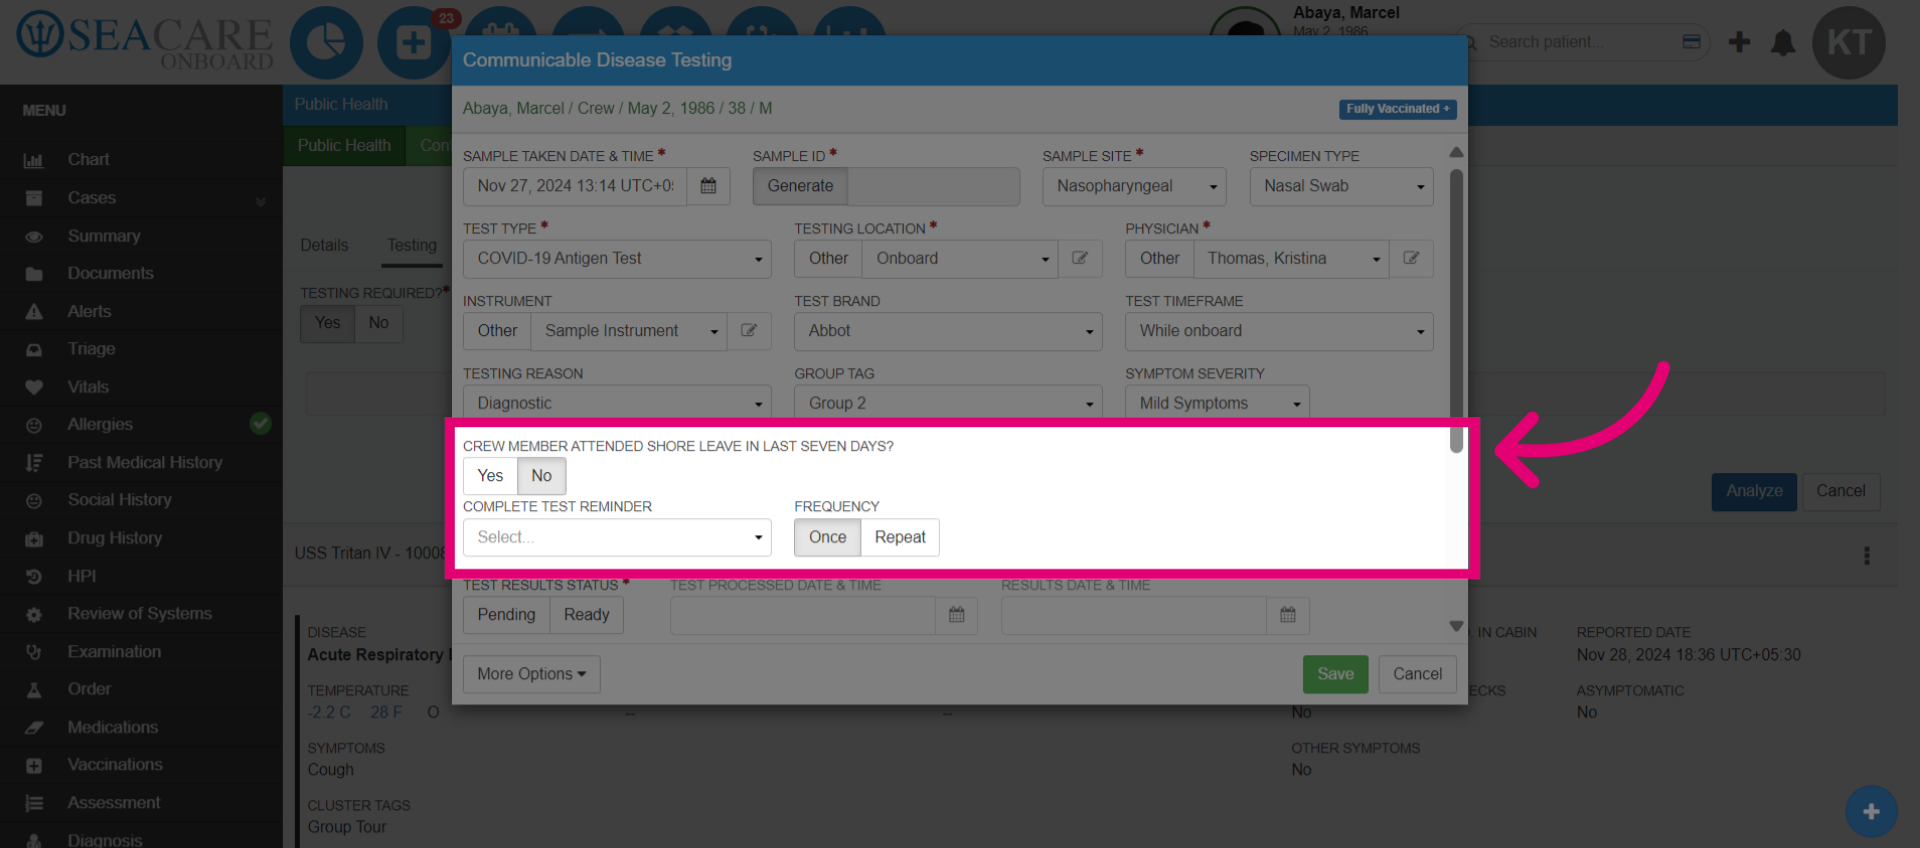
Task: Click Alerts warning icon in sidebar
Action: (34, 312)
